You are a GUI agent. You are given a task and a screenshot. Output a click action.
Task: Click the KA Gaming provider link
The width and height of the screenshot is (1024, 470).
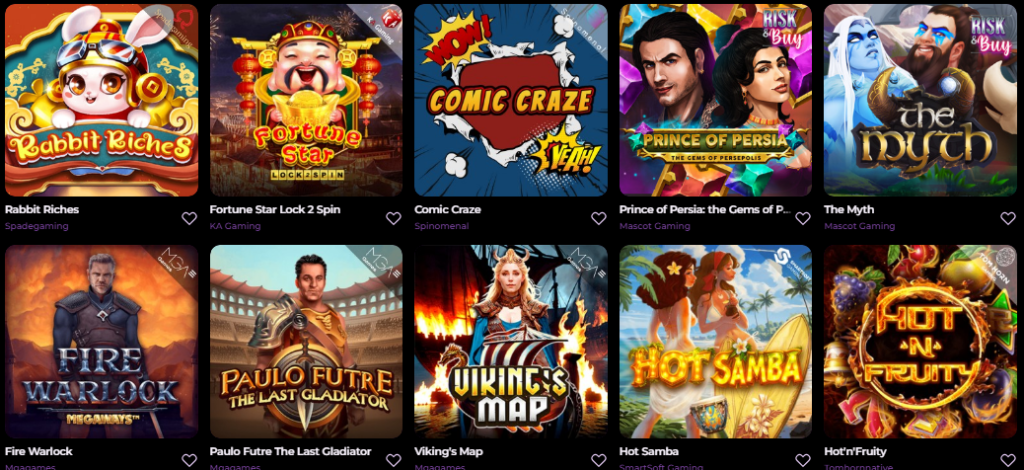coord(235,226)
